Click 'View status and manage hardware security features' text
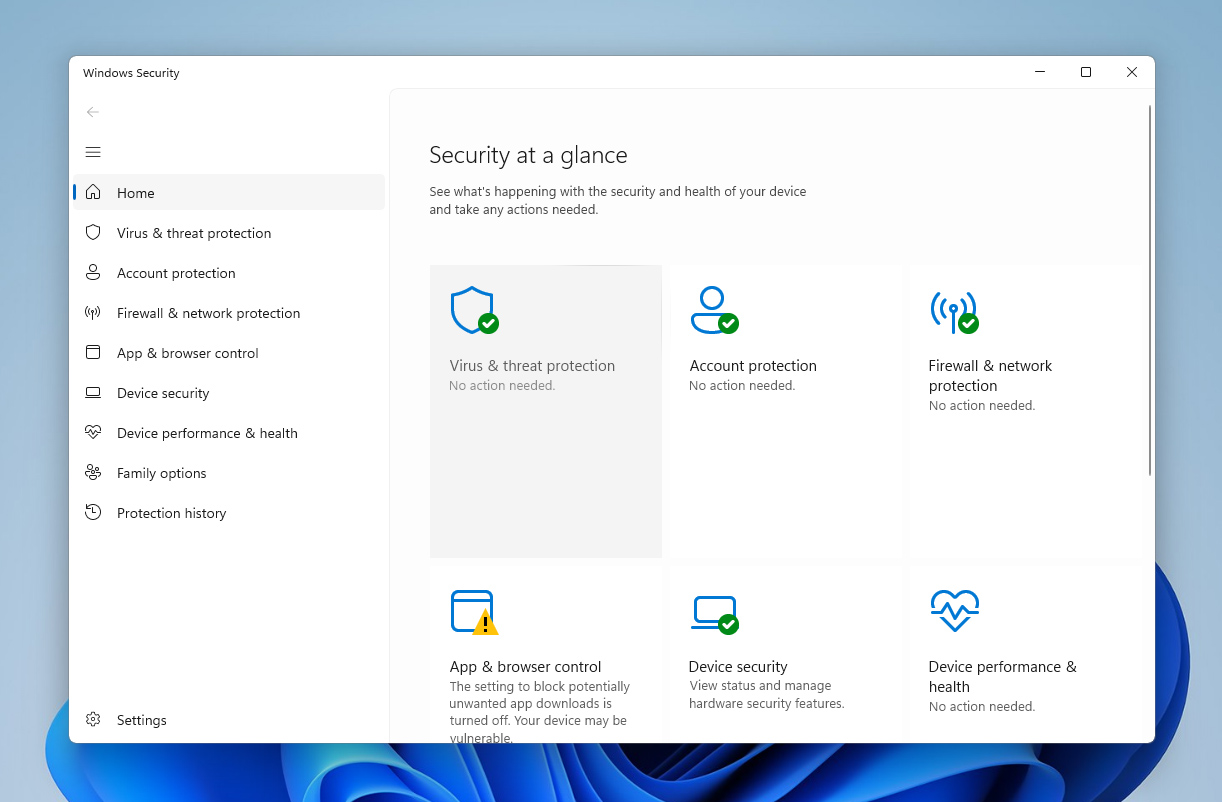Image resolution: width=1222 pixels, height=802 pixels. click(x=767, y=695)
